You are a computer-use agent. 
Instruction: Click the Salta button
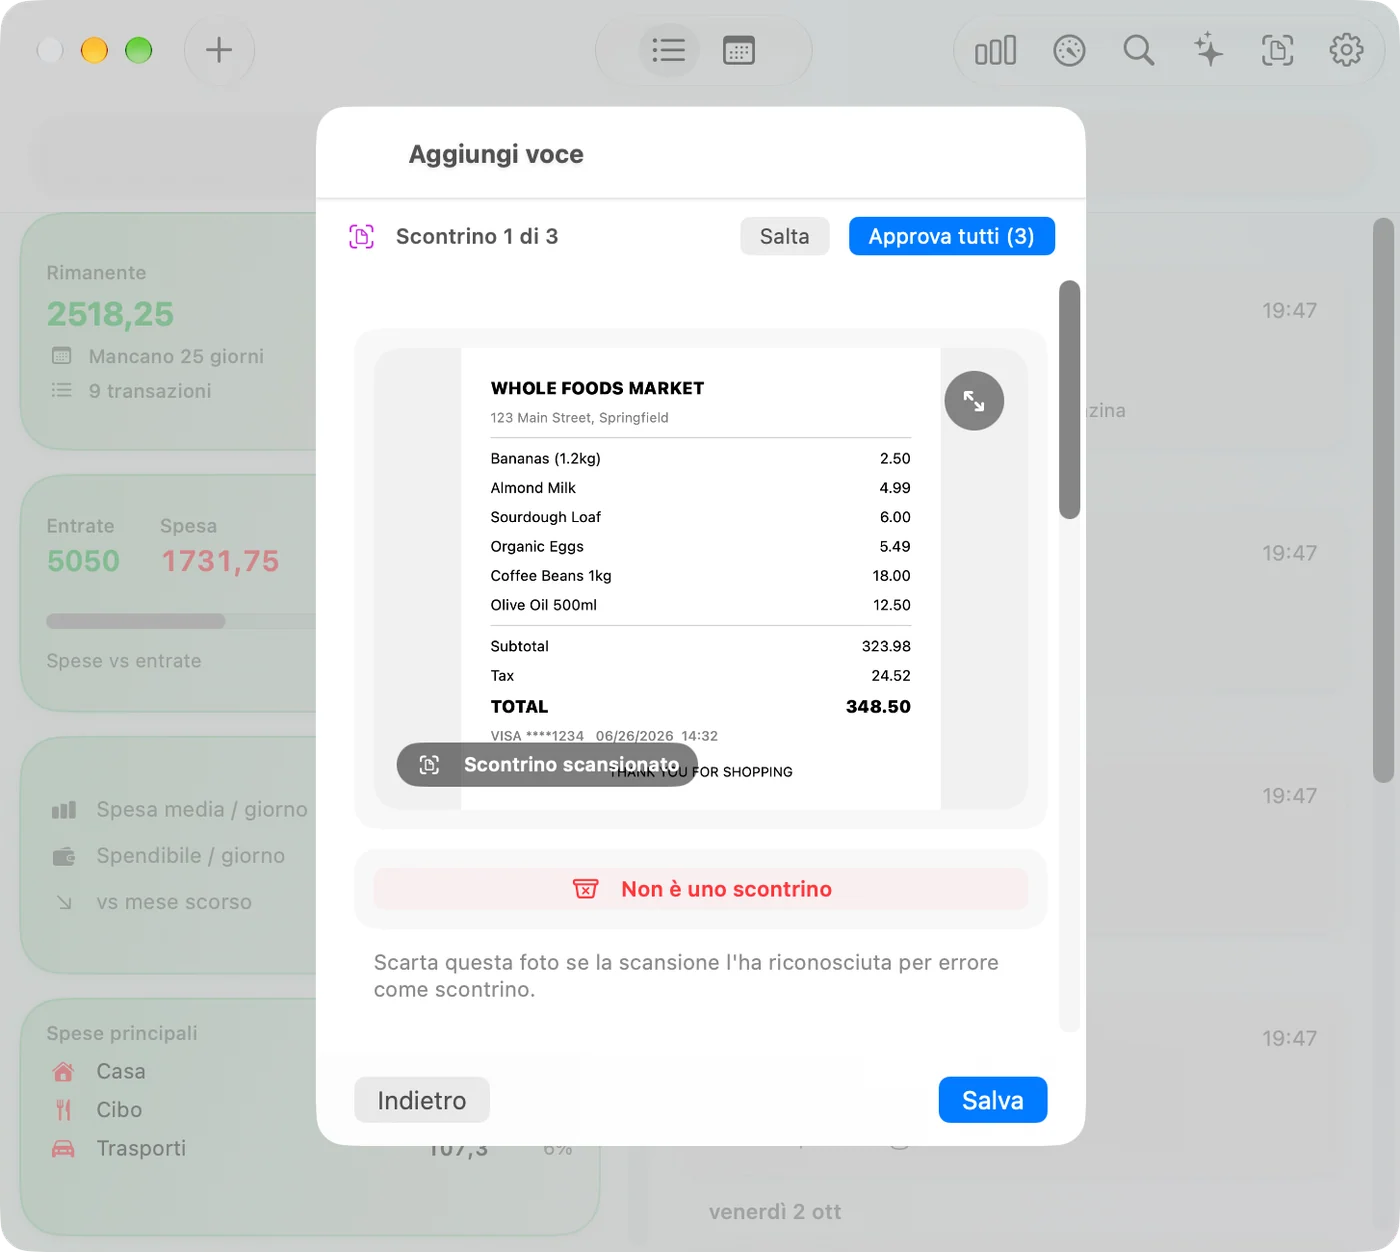coord(784,236)
